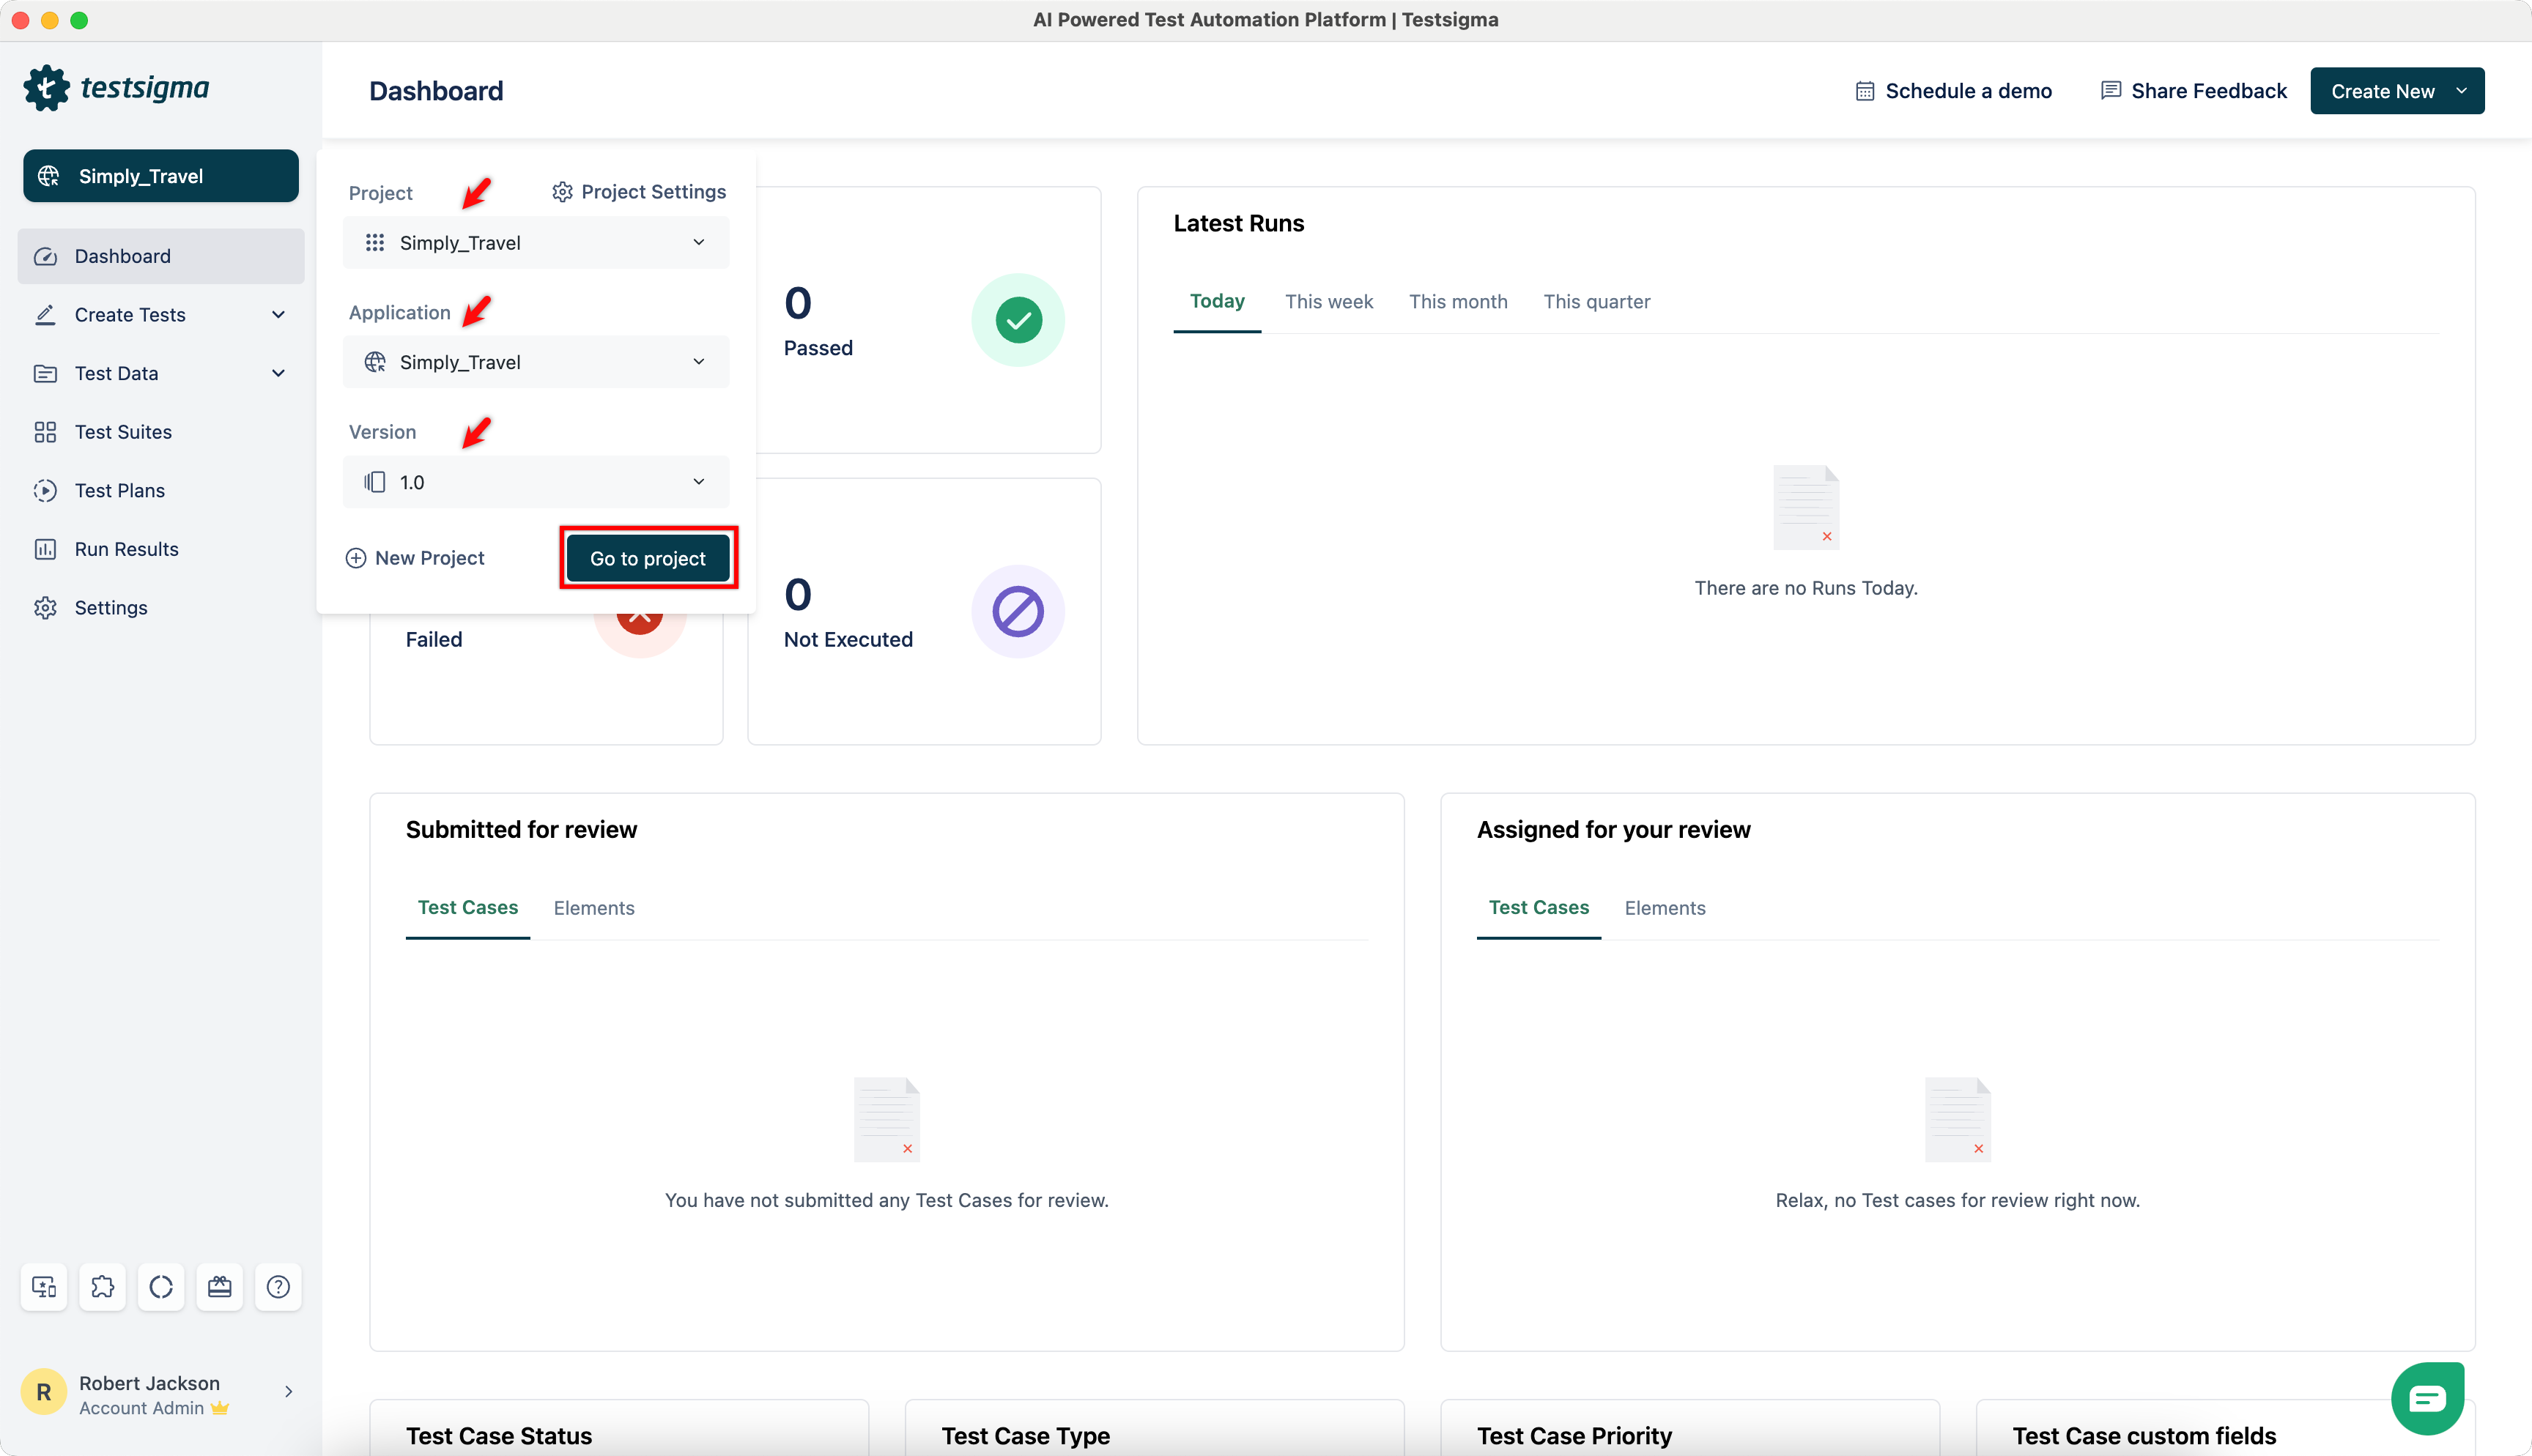Click the crown icon beside Account Admin
Viewport: 2532px width, 1456px height.
[x=220, y=1408]
